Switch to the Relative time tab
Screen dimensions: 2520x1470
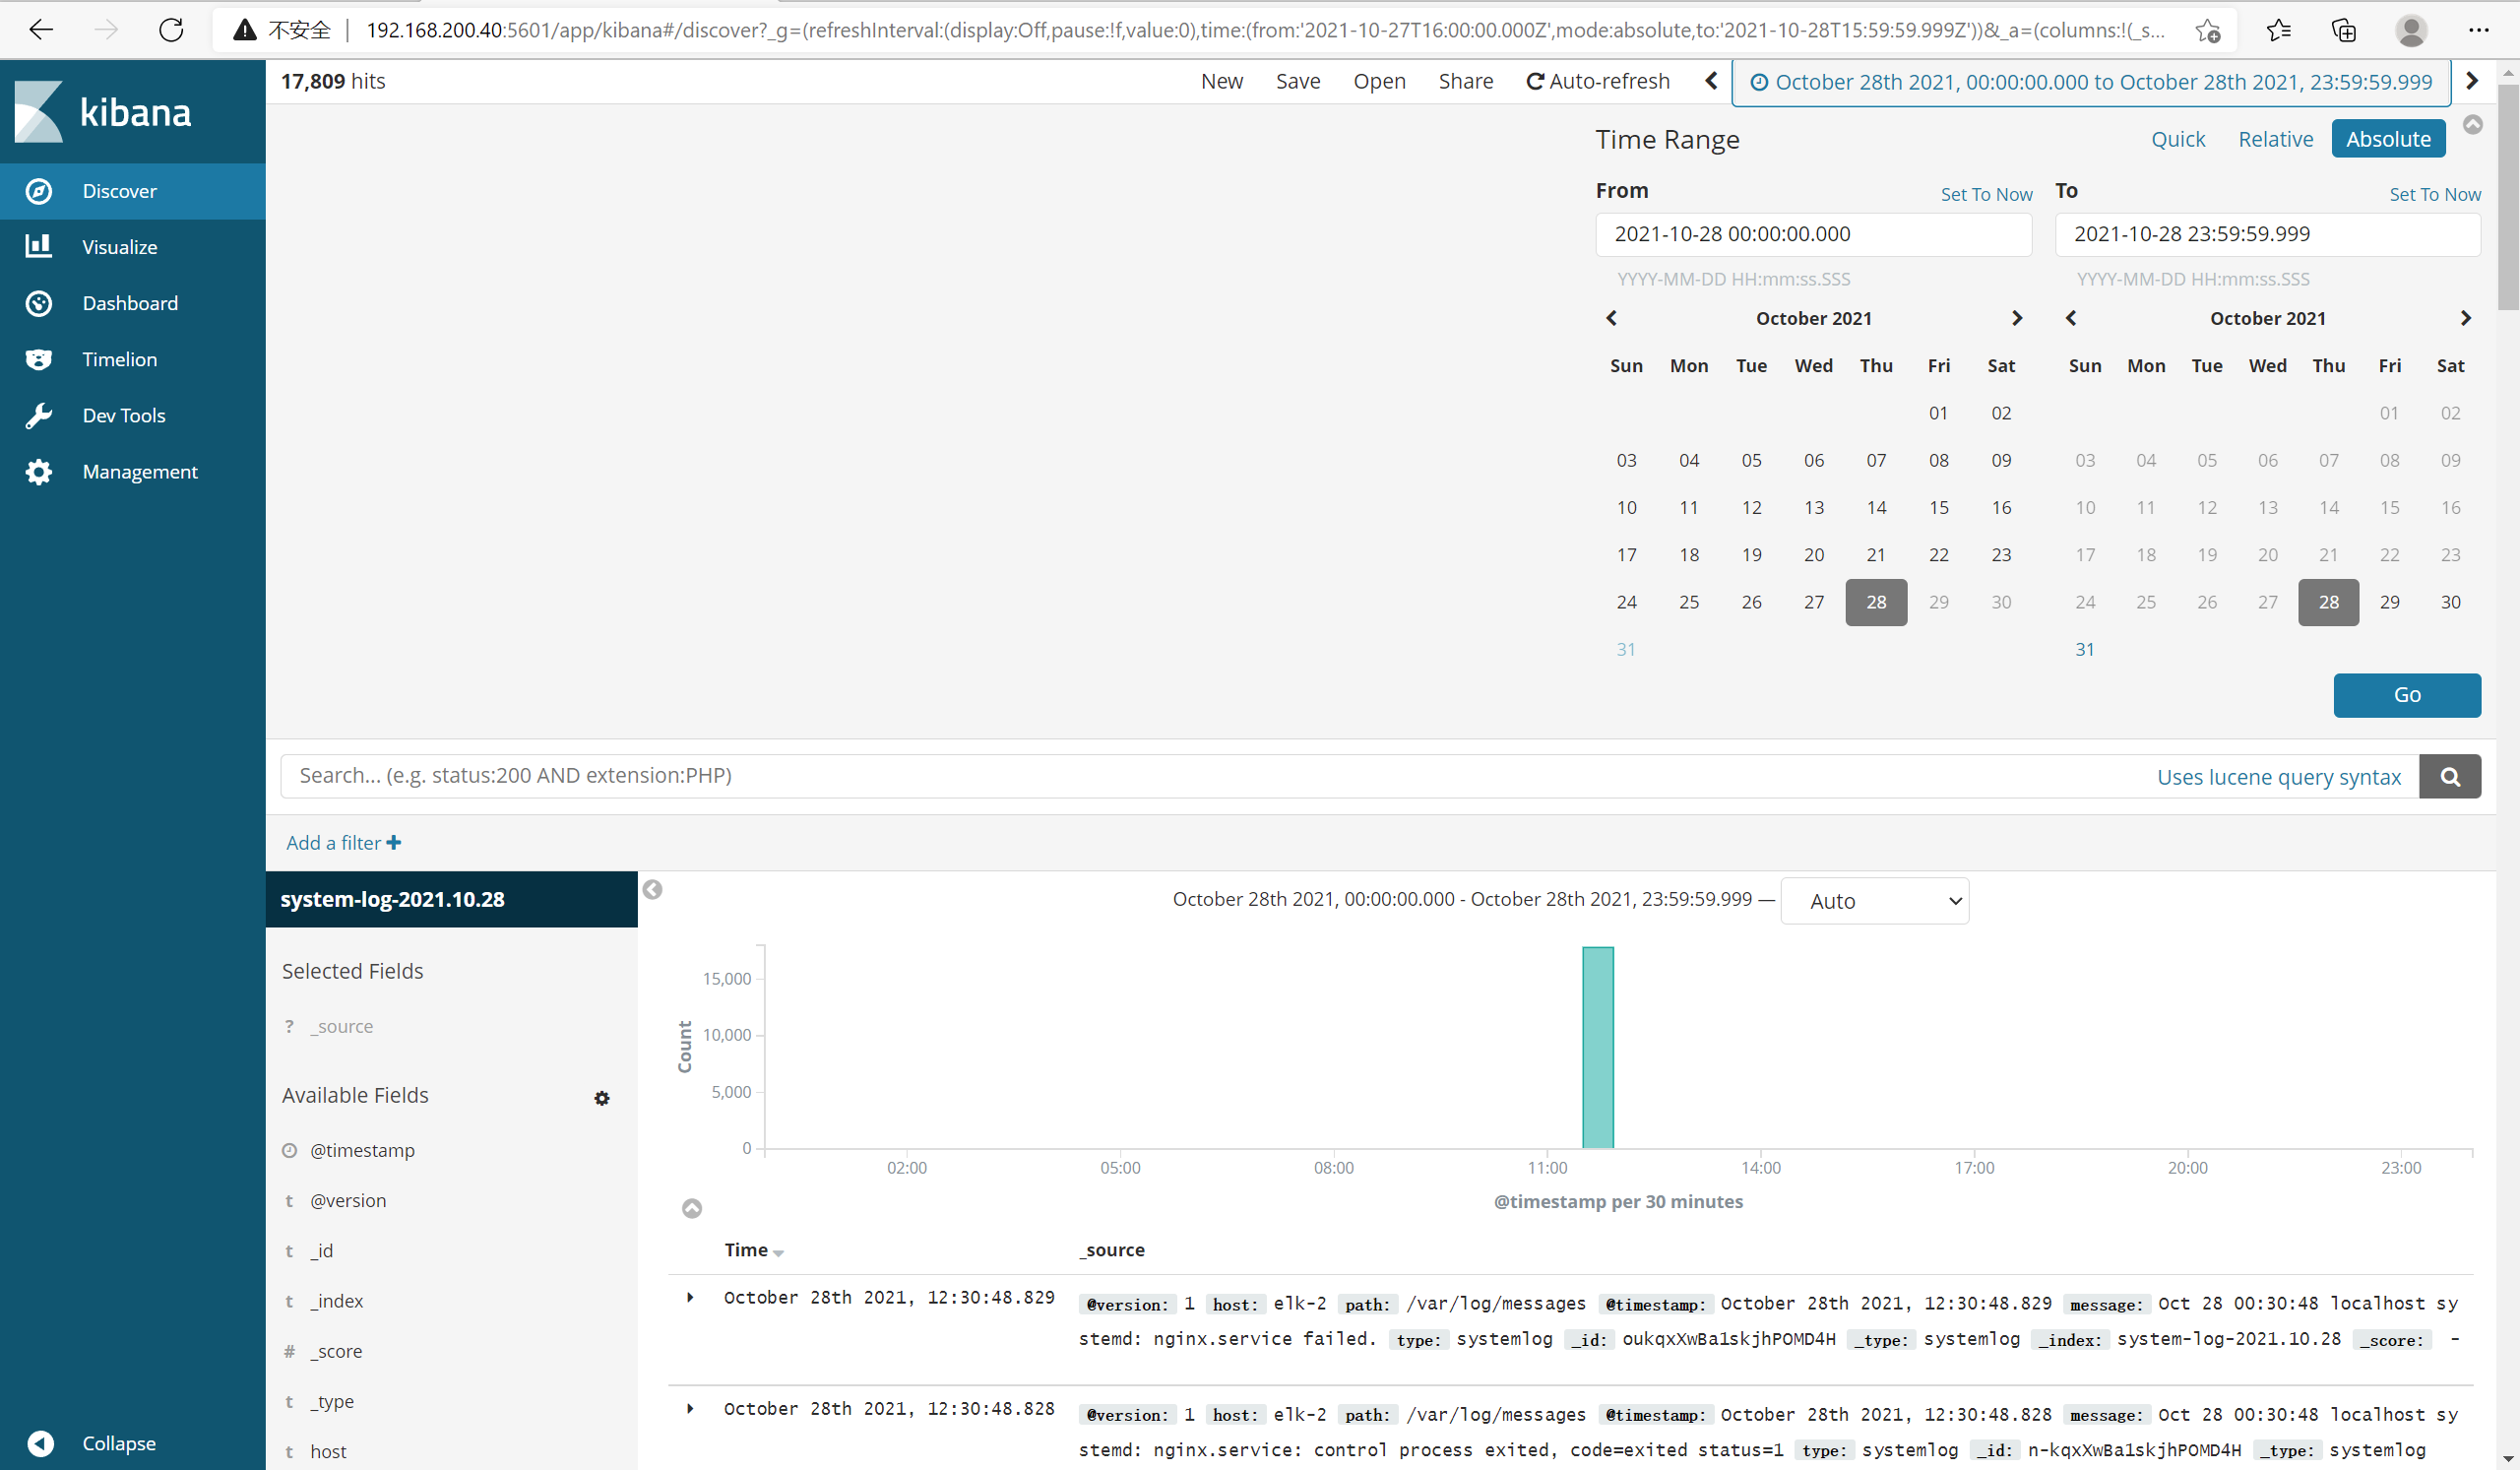pyautogui.click(x=2275, y=139)
